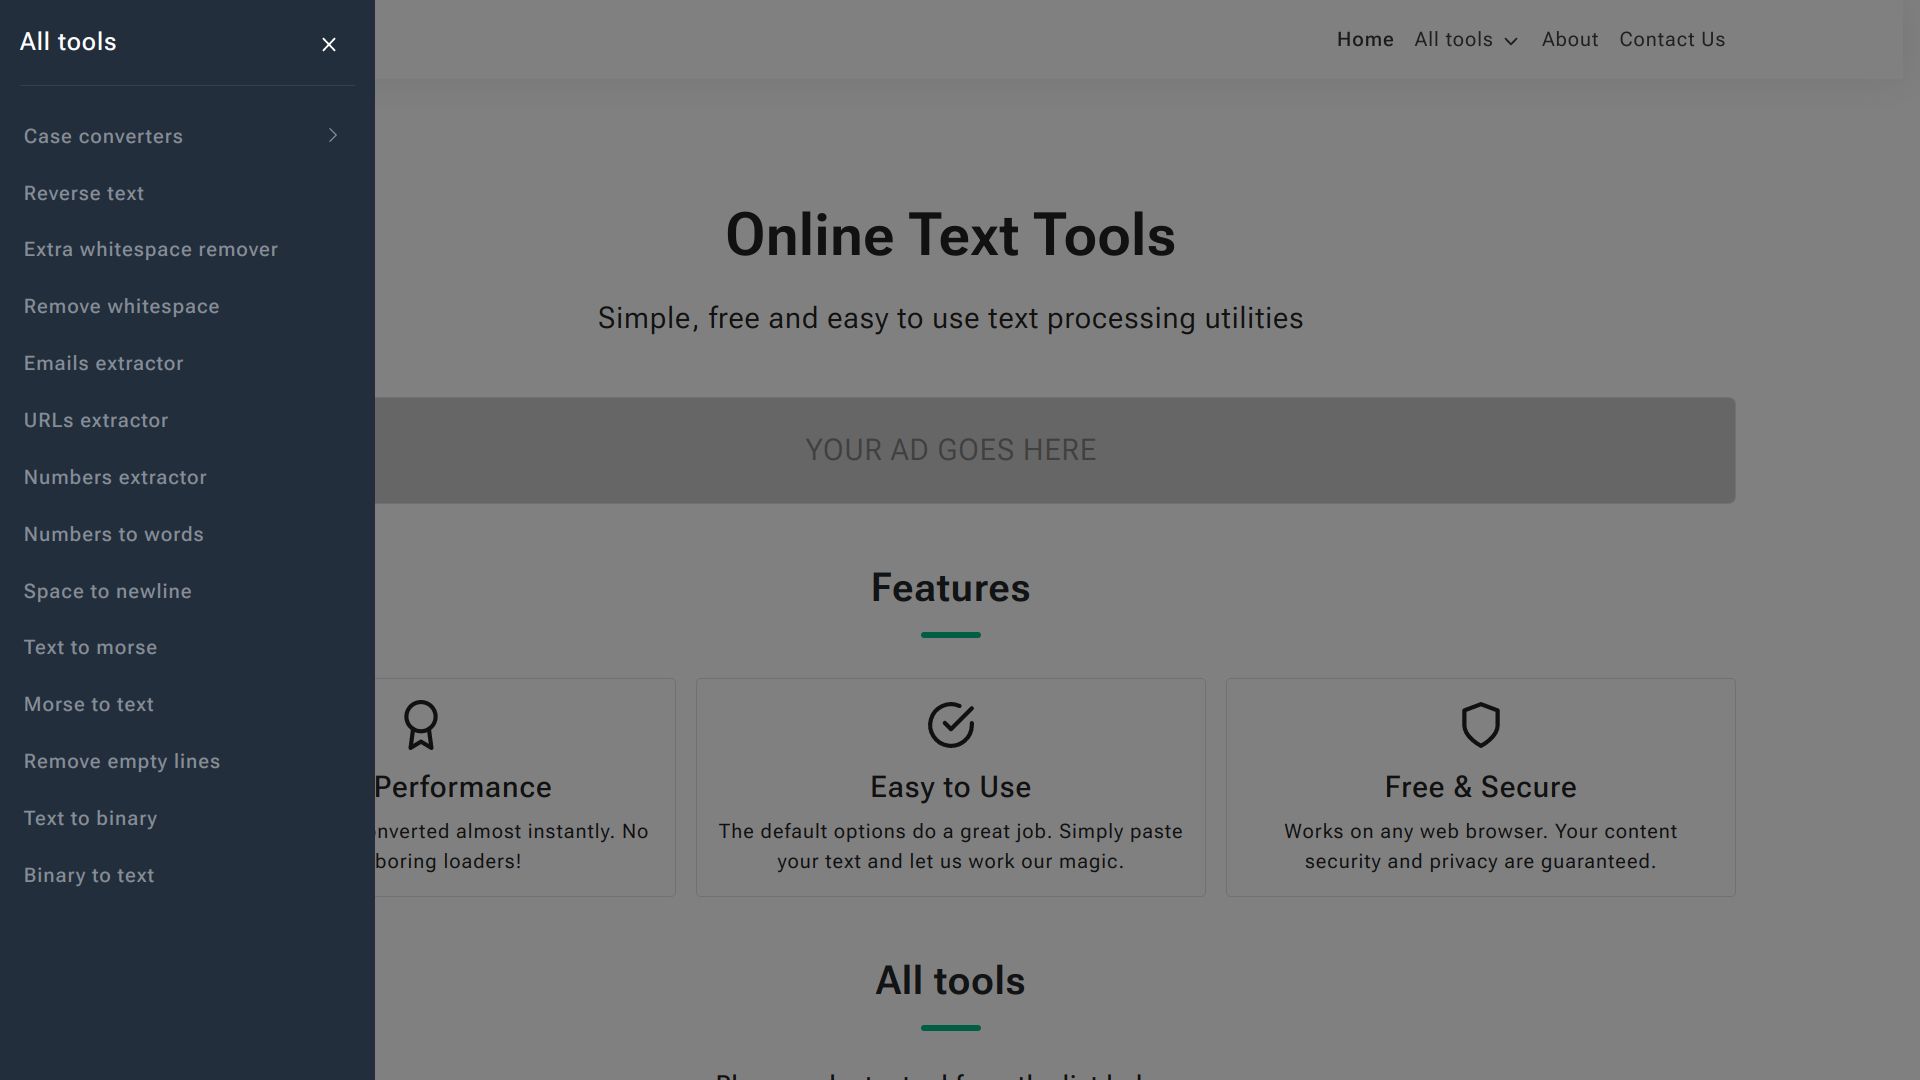Open the Morse to text converter
The height and width of the screenshot is (1080, 1920).
pyautogui.click(x=89, y=704)
